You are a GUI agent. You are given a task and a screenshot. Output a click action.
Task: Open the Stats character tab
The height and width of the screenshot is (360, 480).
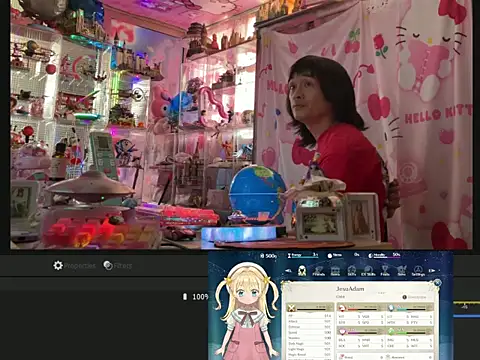click(x=302, y=270)
